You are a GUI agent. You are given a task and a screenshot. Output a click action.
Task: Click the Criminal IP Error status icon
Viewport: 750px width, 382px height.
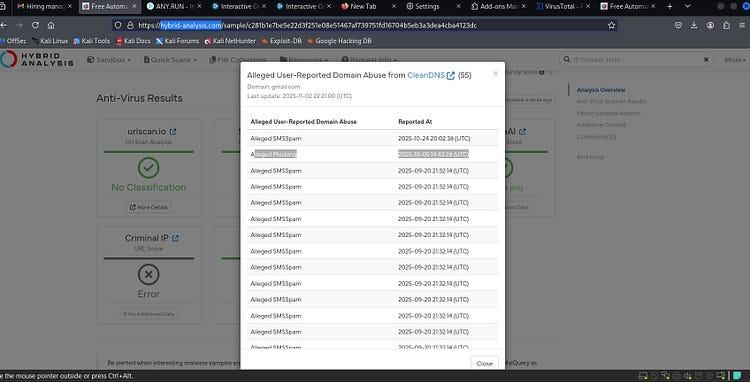[x=148, y=275]
